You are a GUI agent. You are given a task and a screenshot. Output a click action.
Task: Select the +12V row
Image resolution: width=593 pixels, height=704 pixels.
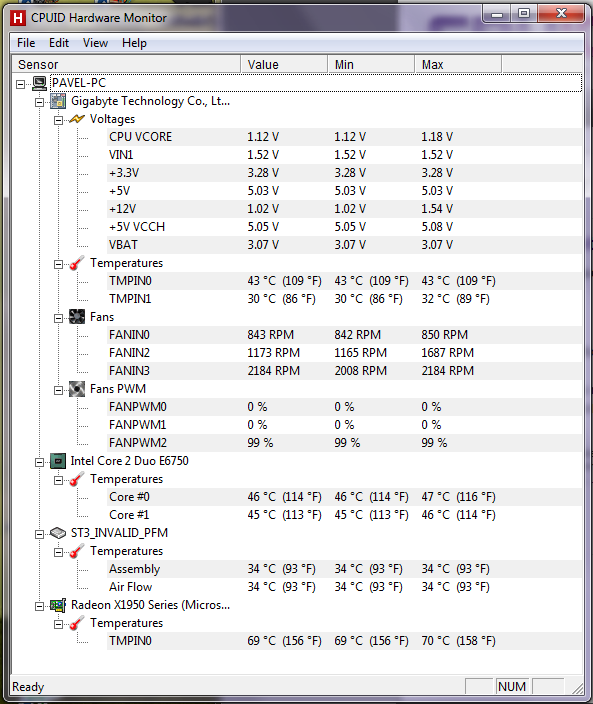coord(344,209)
